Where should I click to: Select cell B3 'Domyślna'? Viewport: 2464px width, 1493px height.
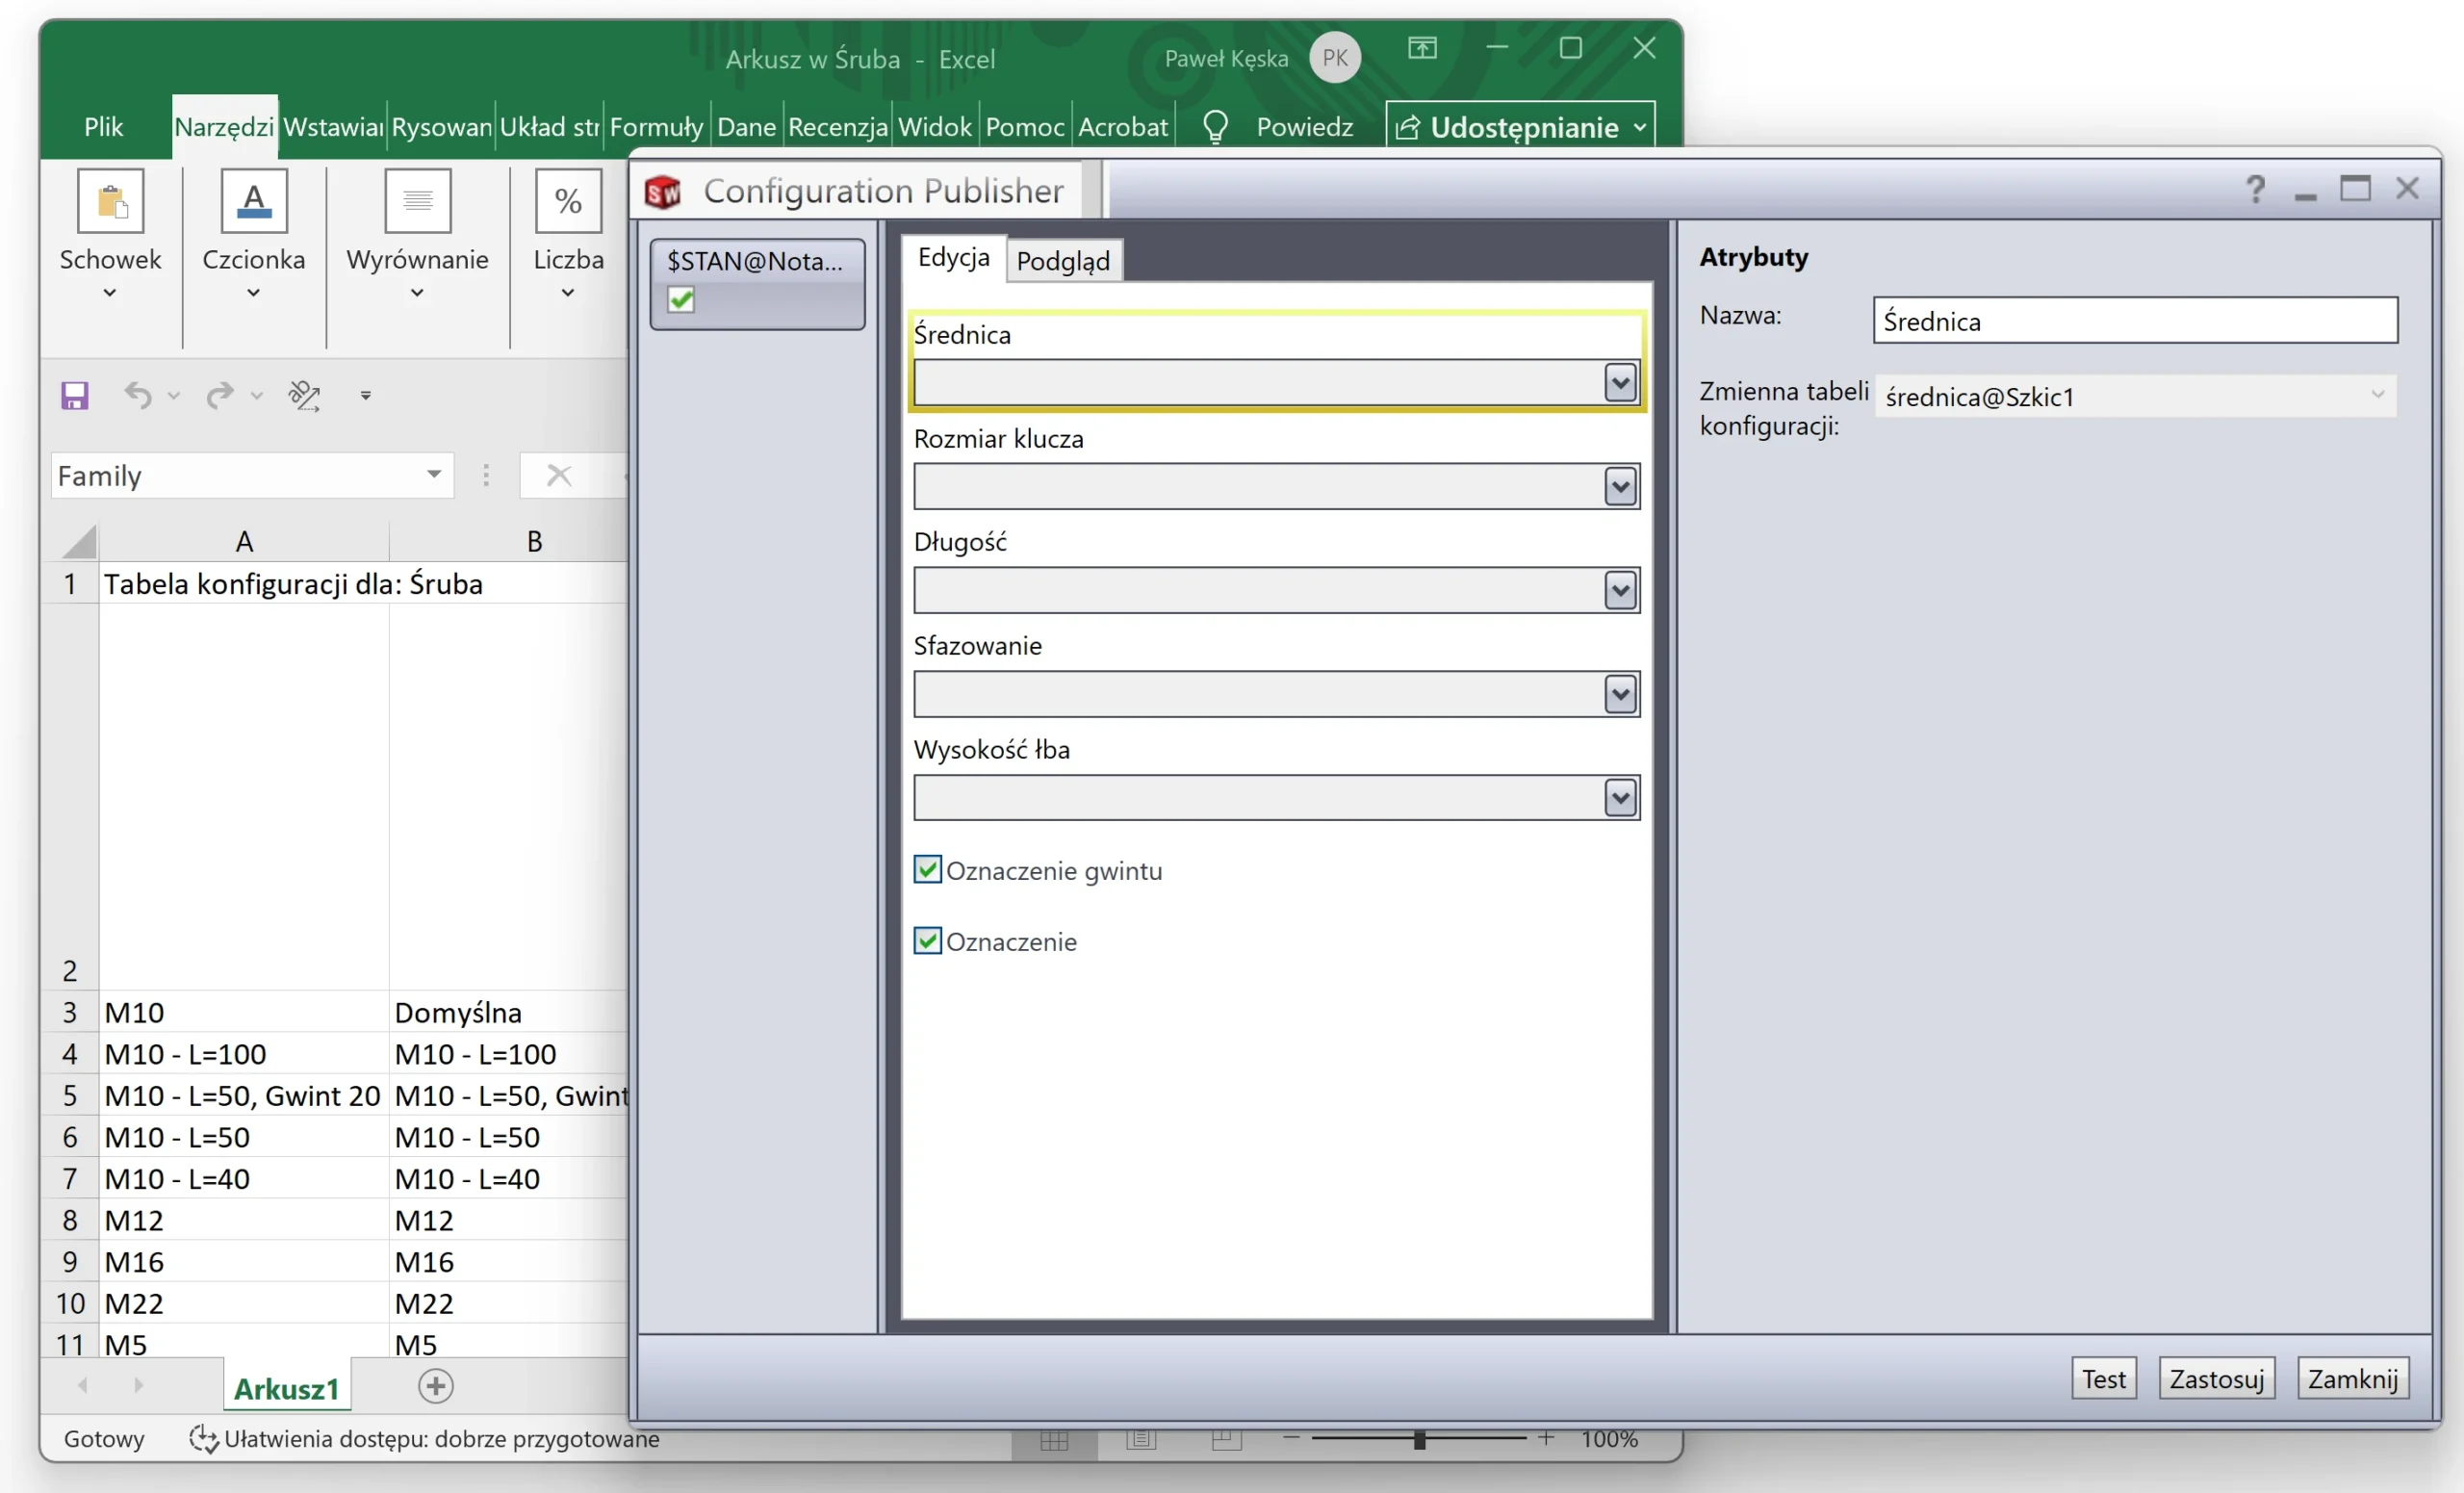509,1011
